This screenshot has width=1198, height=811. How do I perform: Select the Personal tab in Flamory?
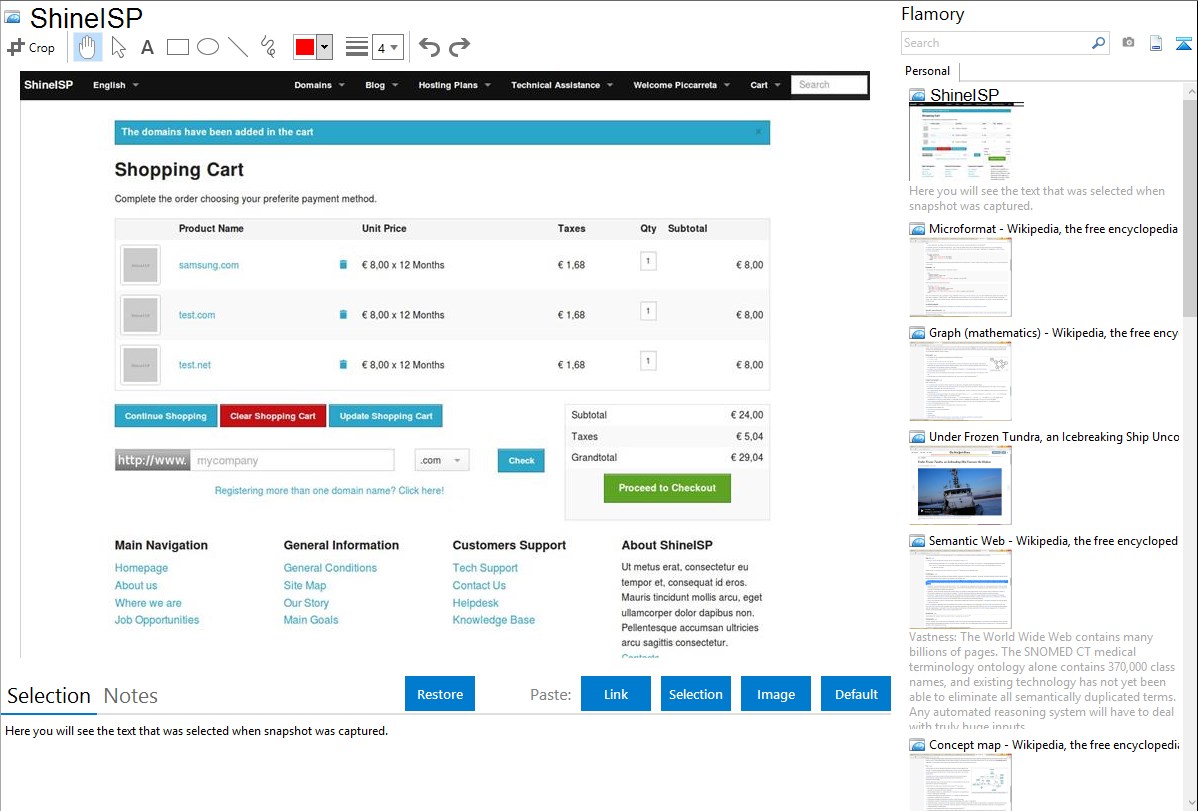(x=928, y=70)
